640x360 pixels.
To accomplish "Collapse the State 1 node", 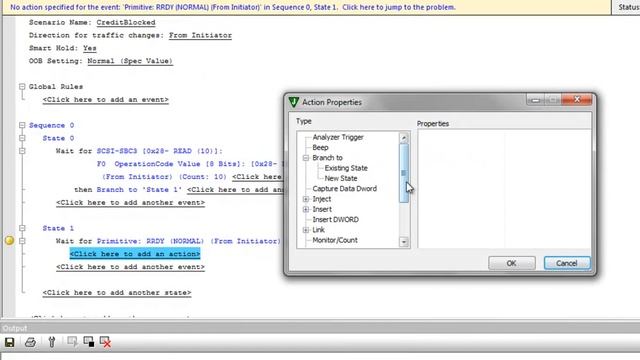I will tap(22, 228).
